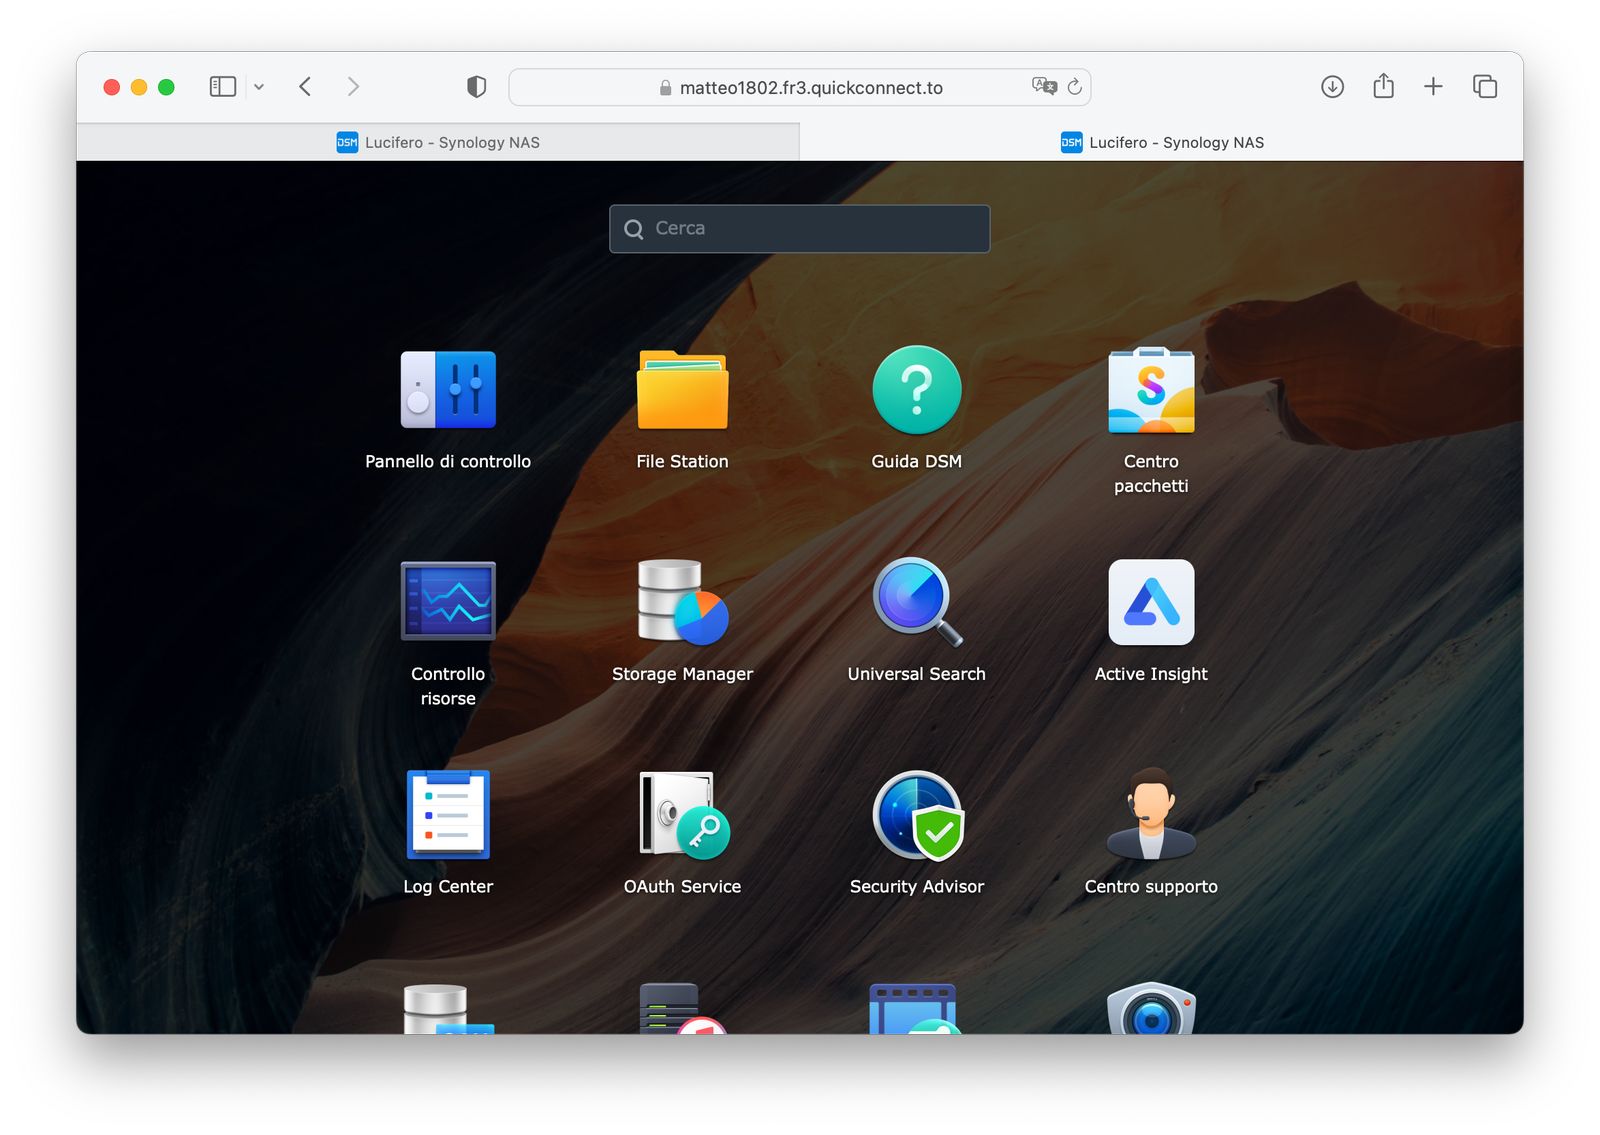Open Security Advisor
The width and height of the screenshot is (1600, 1135).
(x=918, y=815)
